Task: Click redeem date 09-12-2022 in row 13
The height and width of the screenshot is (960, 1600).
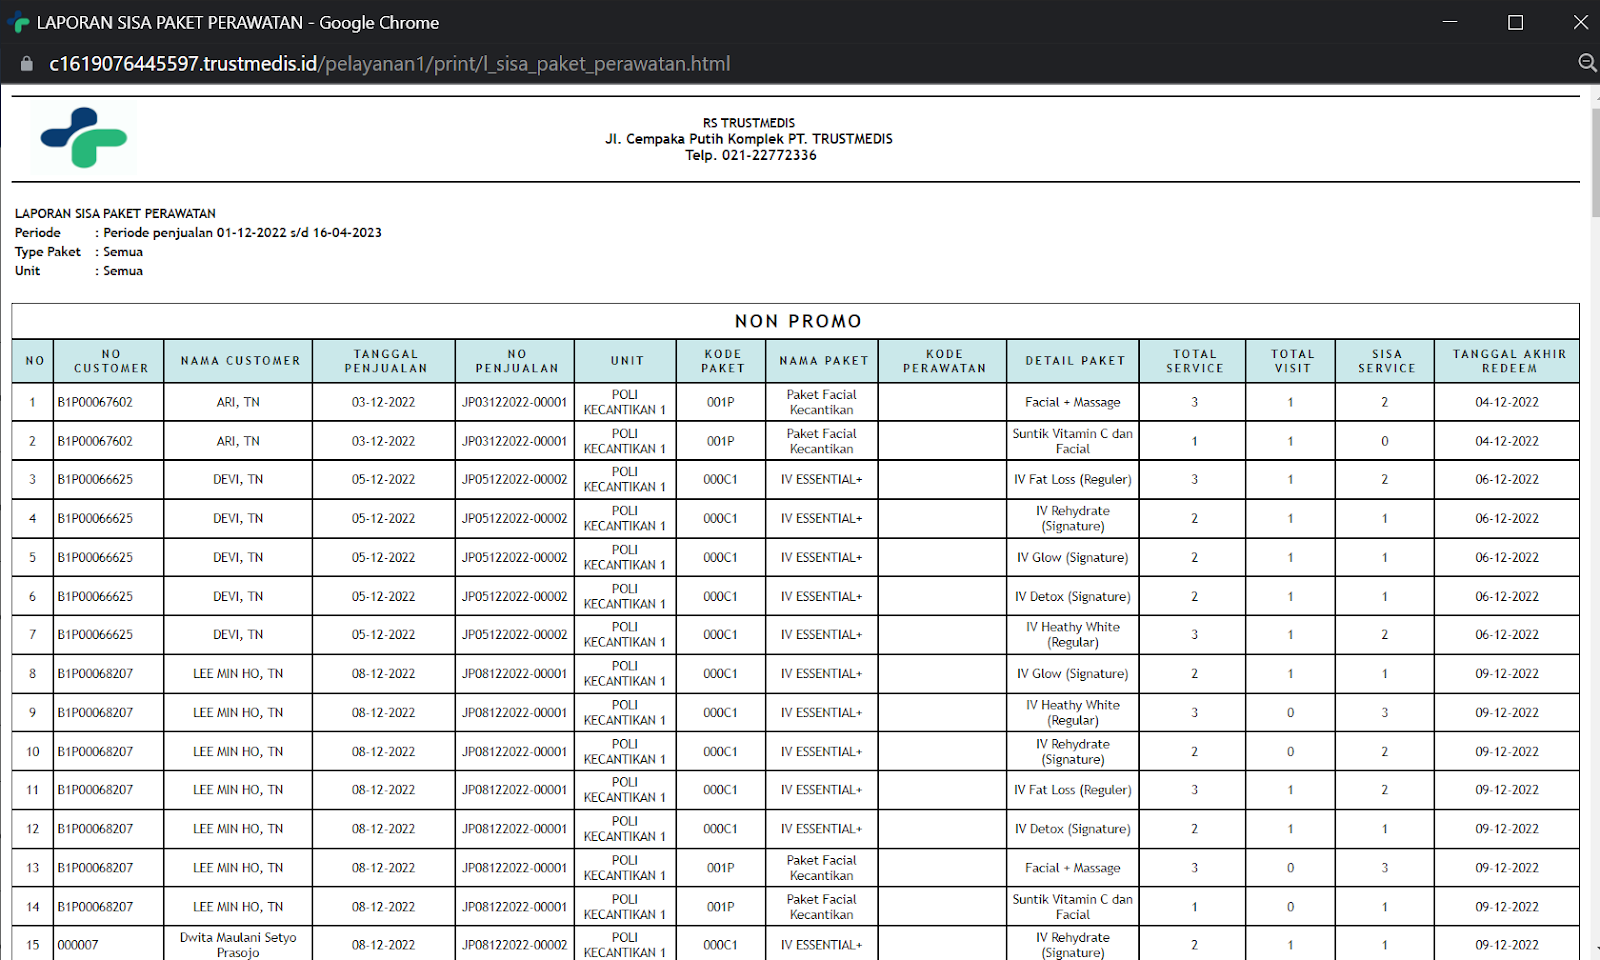Action: [1507, 867]
